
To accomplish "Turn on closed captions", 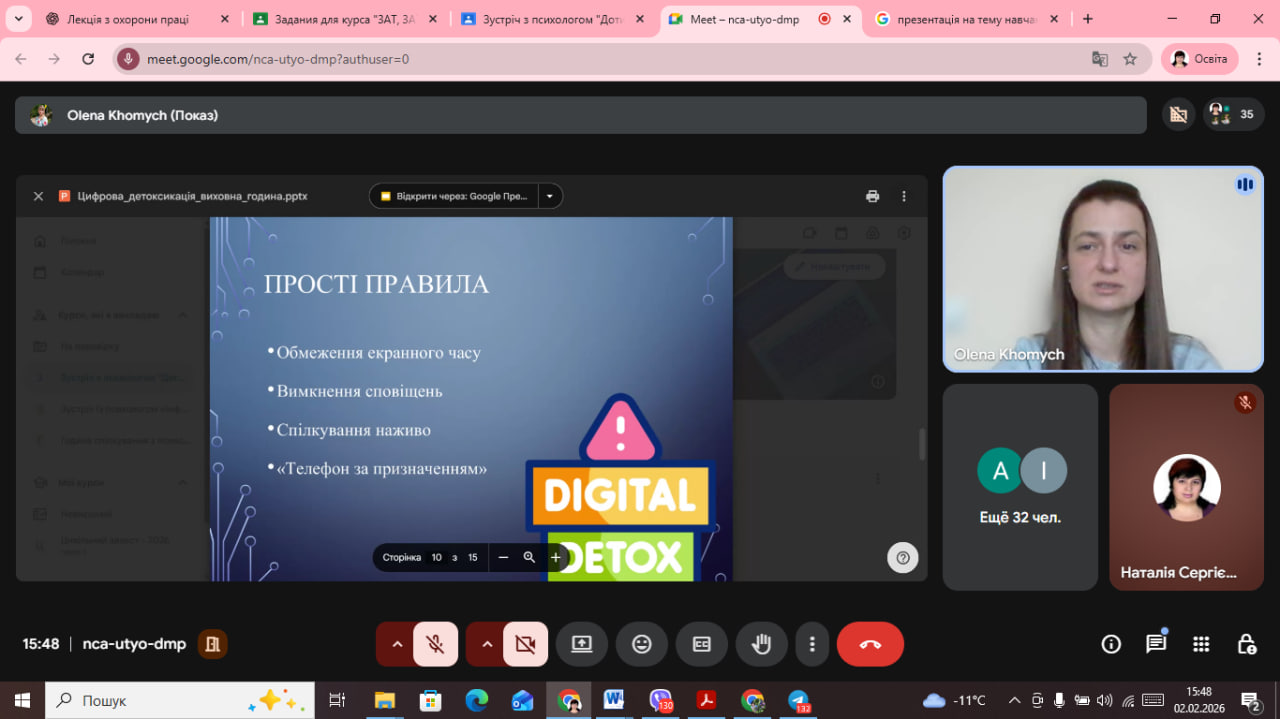I will 702,644.
